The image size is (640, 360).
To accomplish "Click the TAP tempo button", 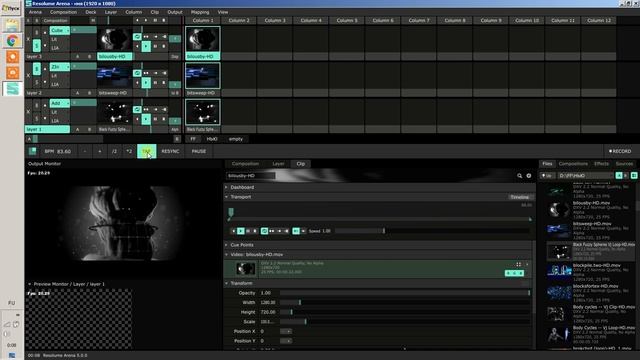I will pyautogui.click(x=147, y=151).
